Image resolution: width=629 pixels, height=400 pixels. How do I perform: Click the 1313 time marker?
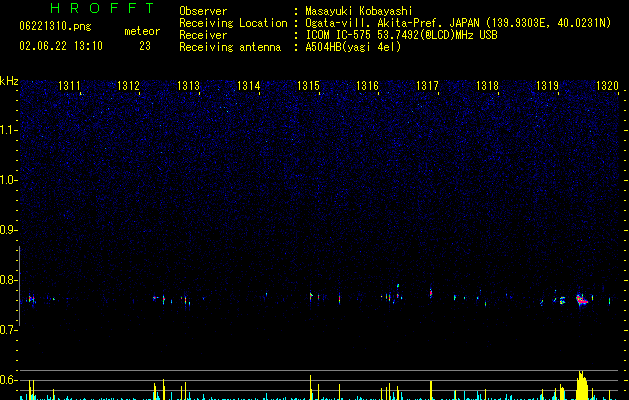click(189, 86)
